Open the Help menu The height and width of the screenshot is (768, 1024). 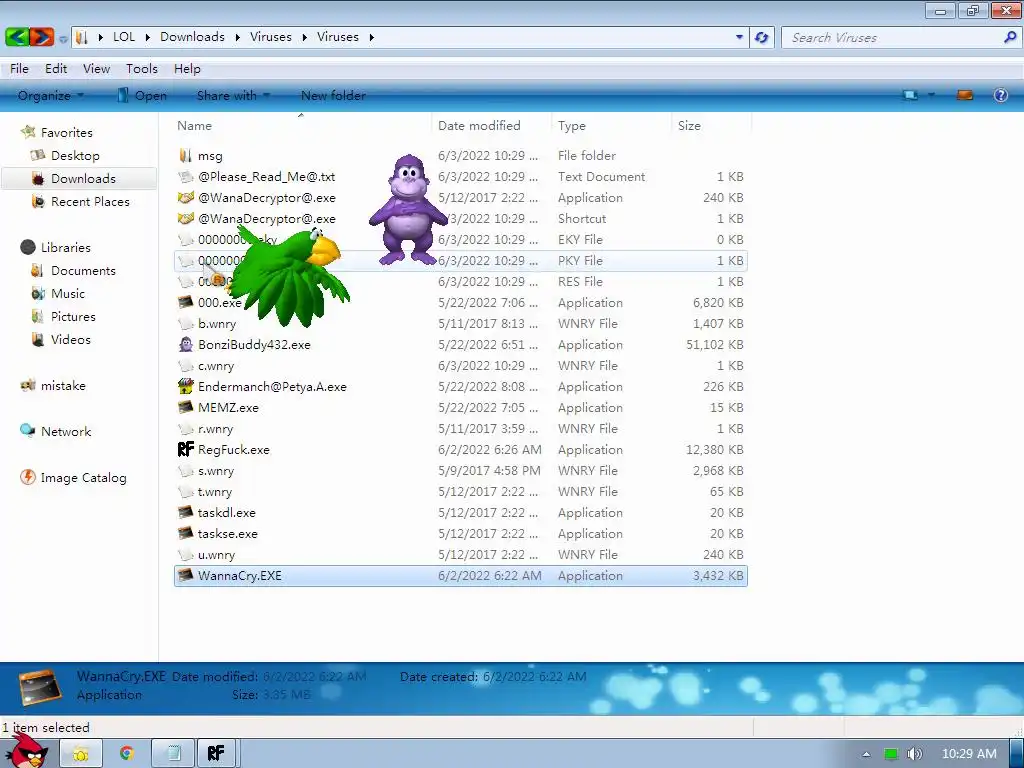click(x=187, y=69)
